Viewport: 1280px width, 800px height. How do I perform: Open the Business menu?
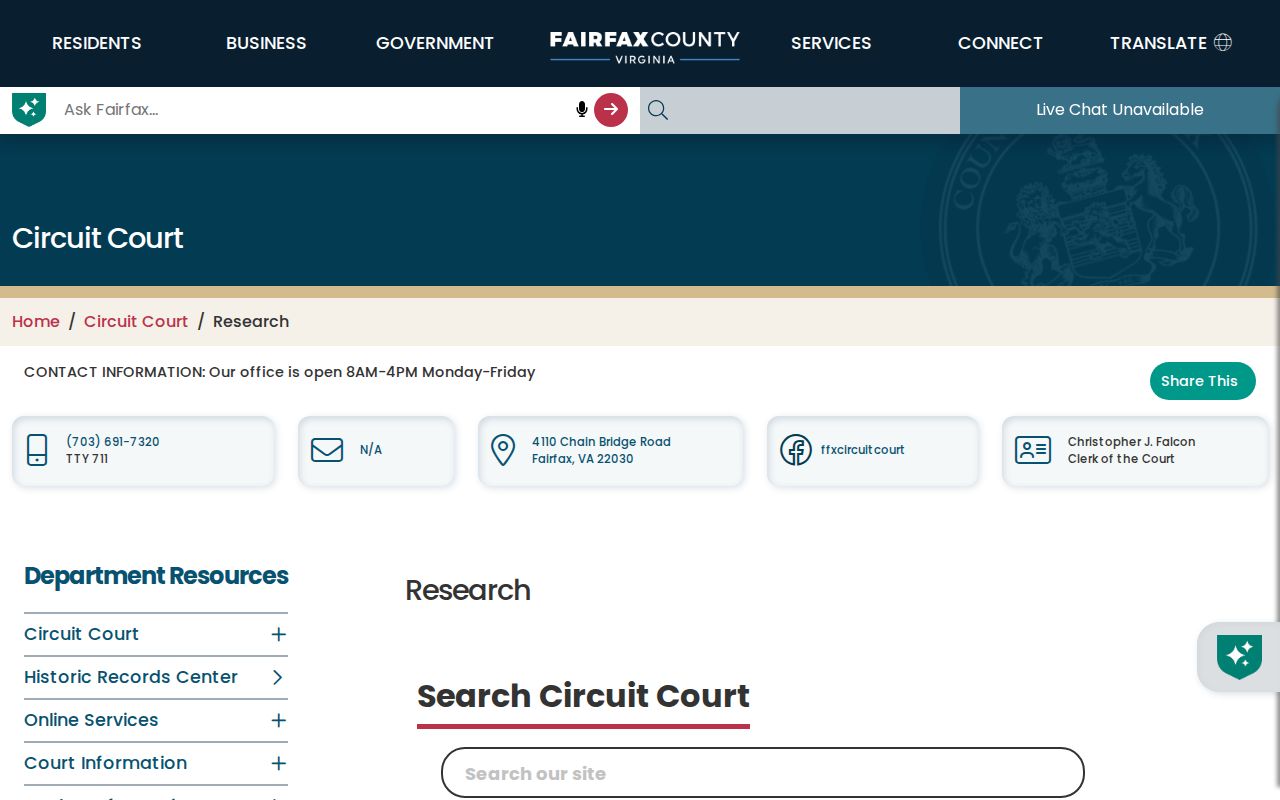(x=266, y=43)
